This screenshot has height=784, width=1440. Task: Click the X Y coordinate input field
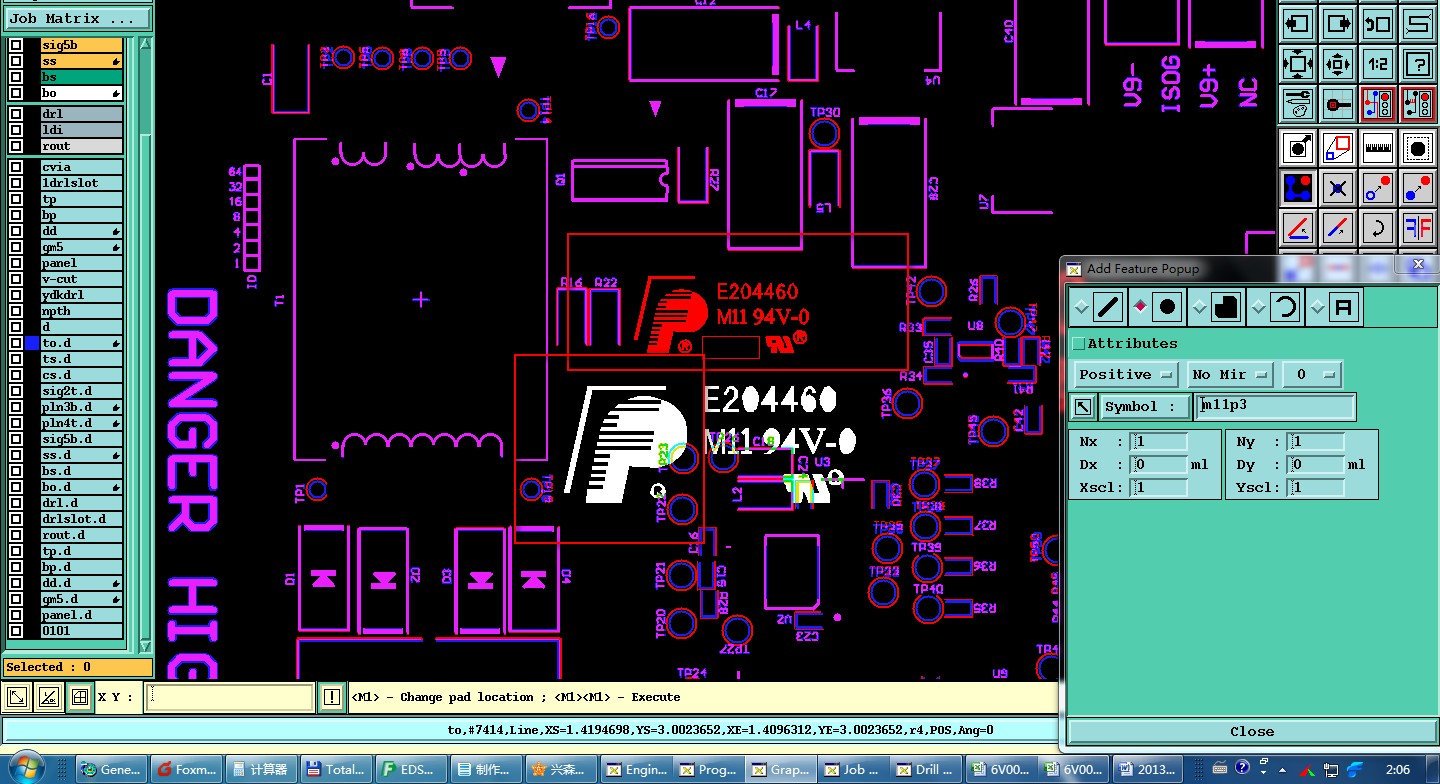coord(230,697)
